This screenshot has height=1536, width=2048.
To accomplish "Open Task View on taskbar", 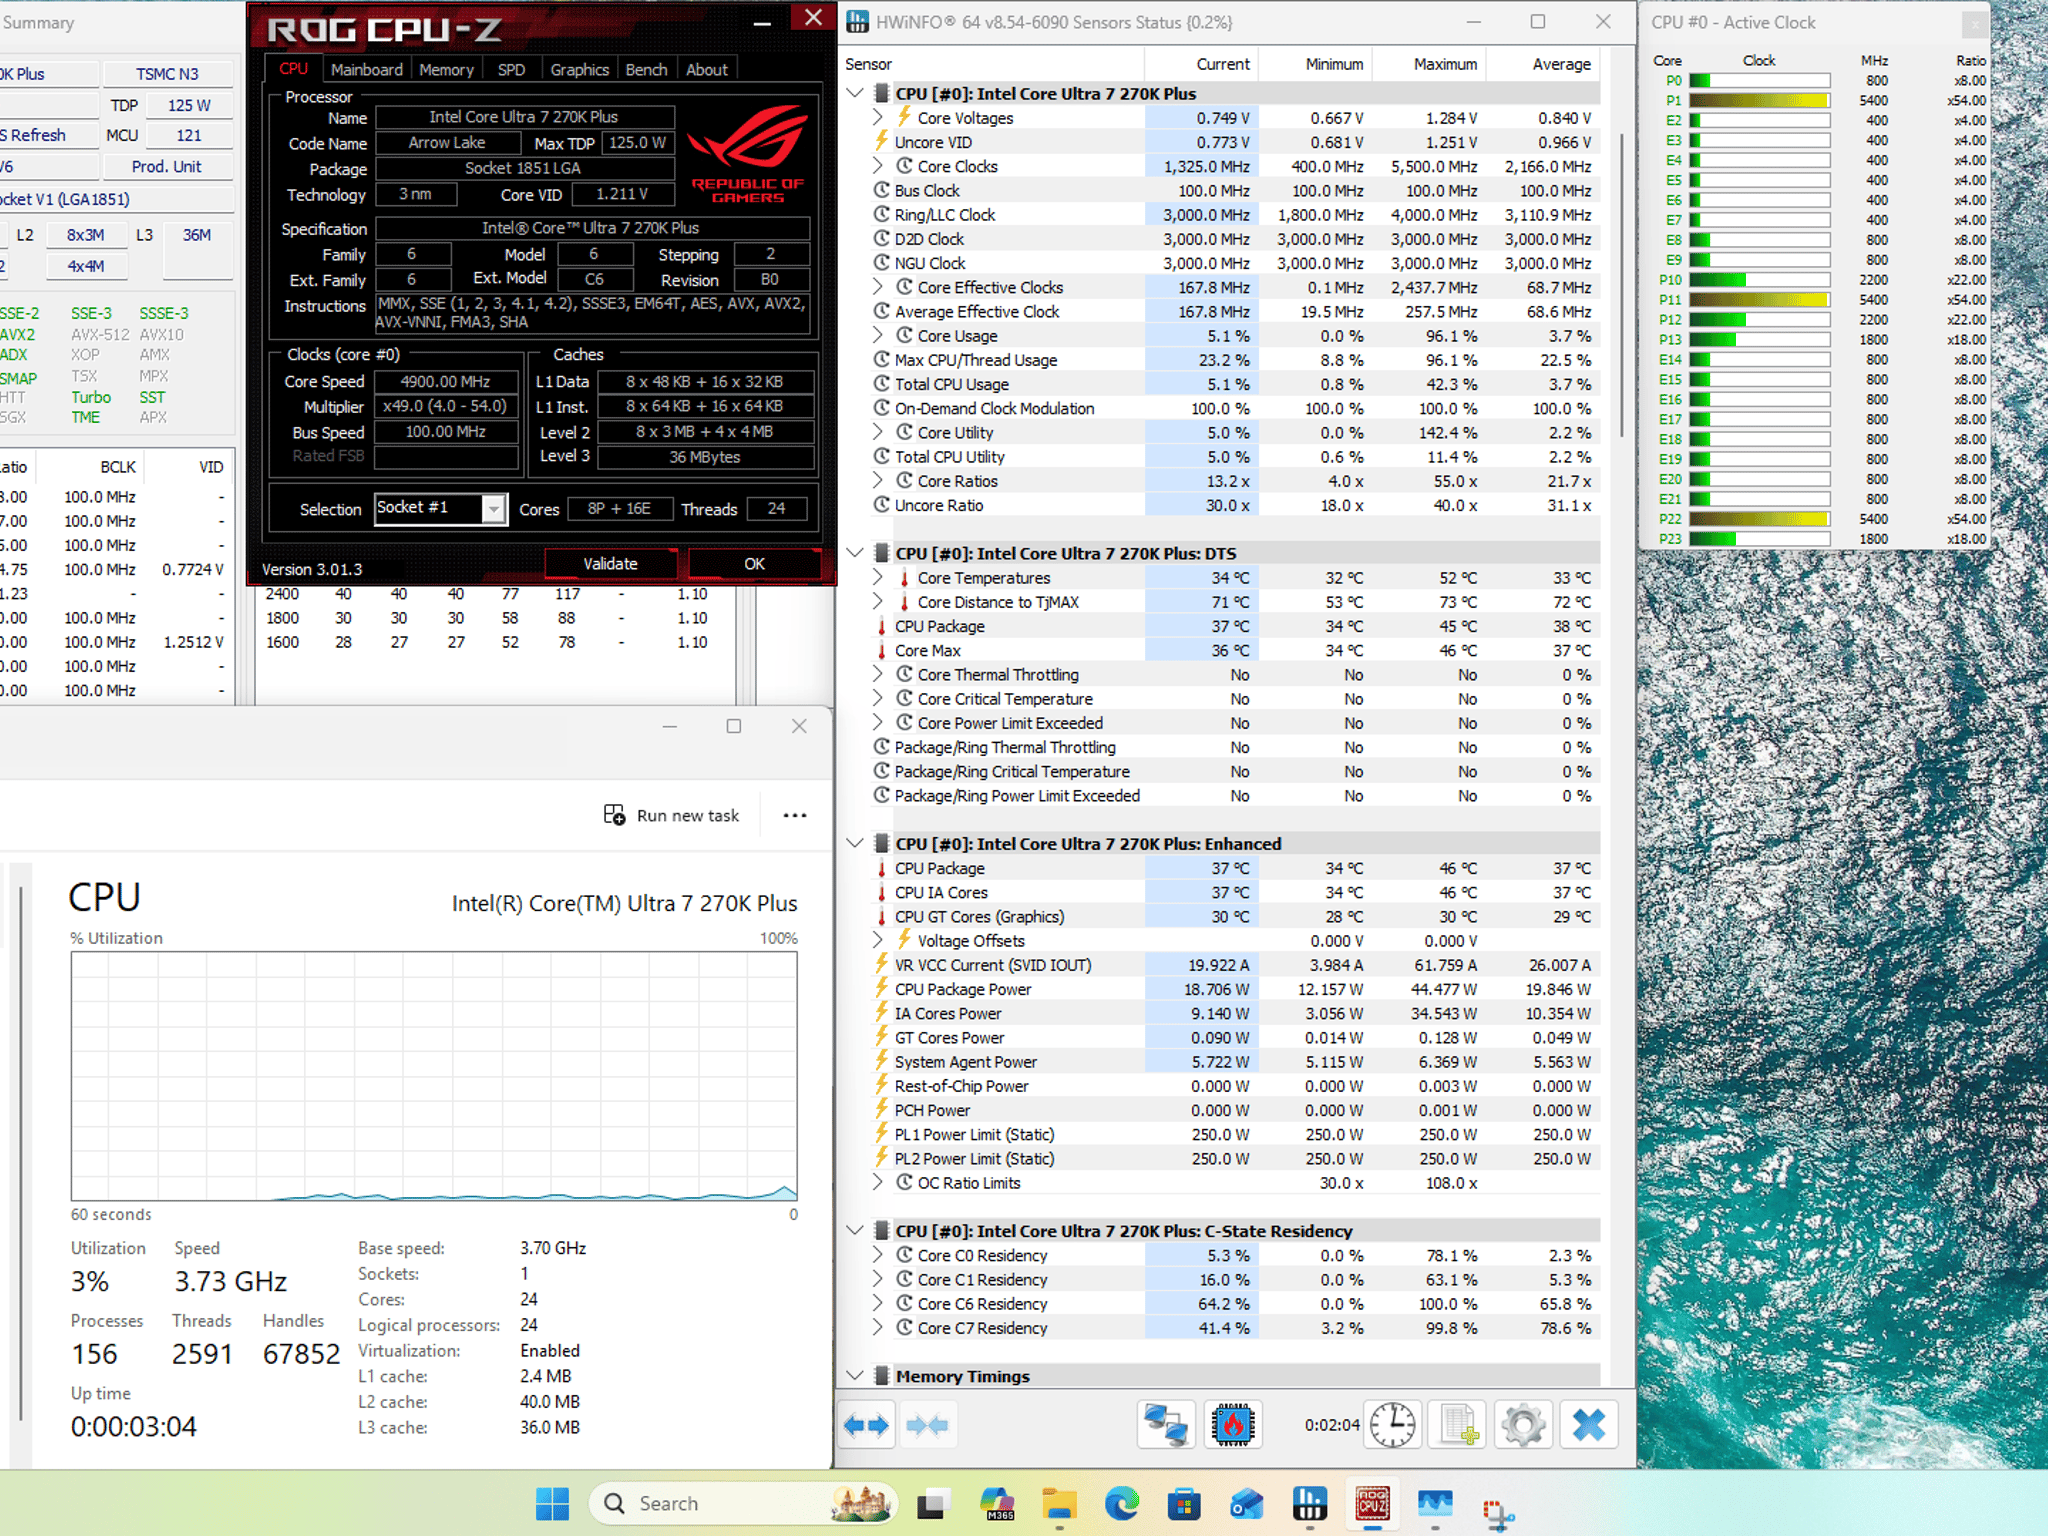I will 932,1503.
